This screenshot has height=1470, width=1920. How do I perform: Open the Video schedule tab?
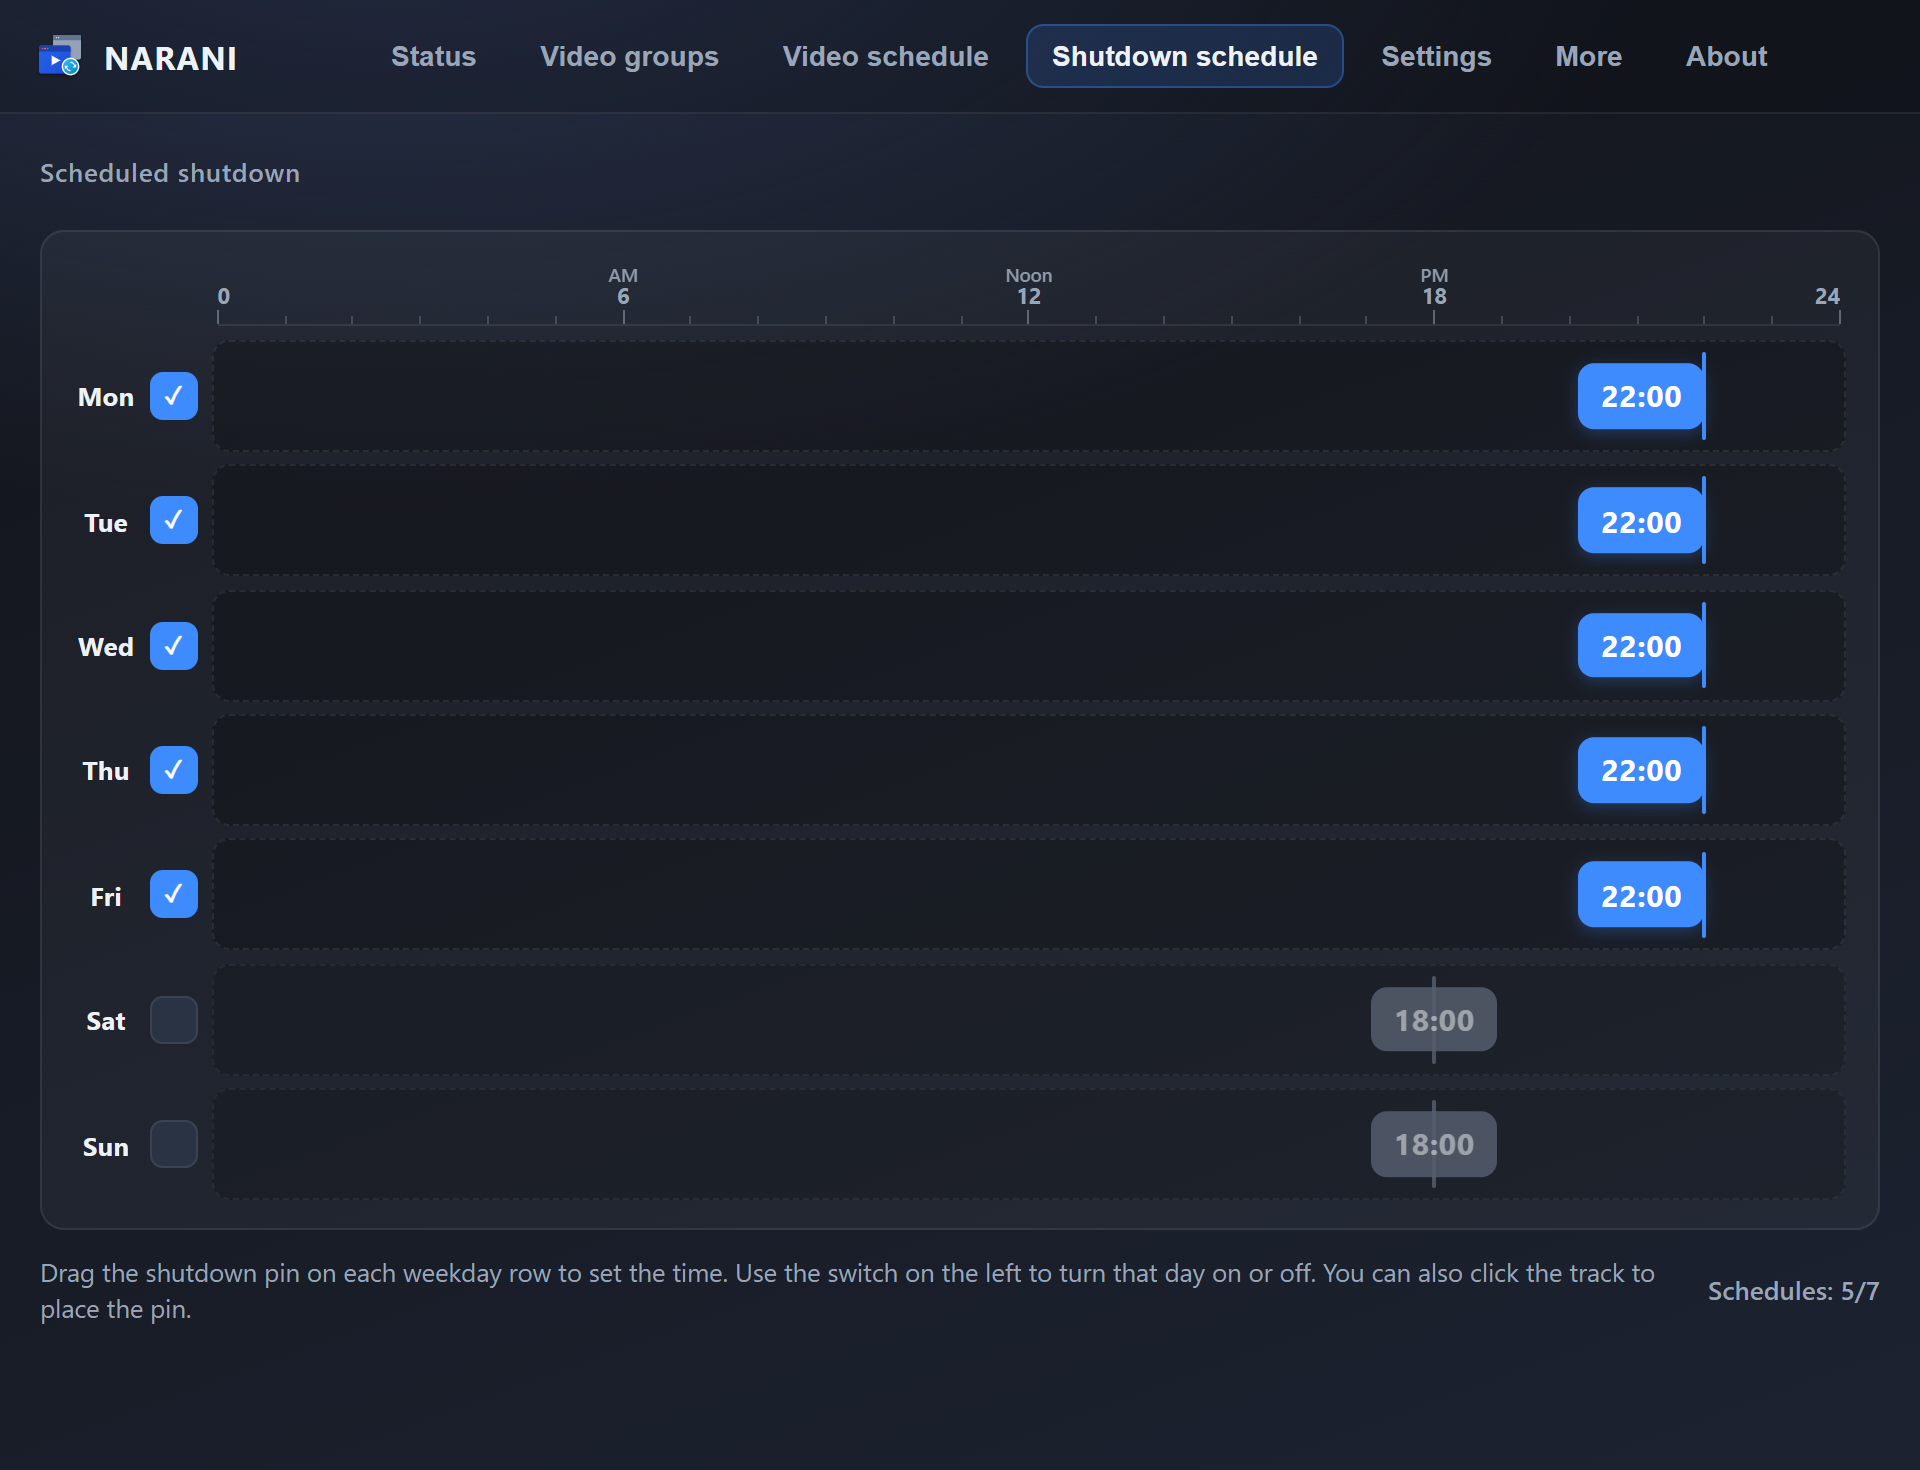(885, 56)
